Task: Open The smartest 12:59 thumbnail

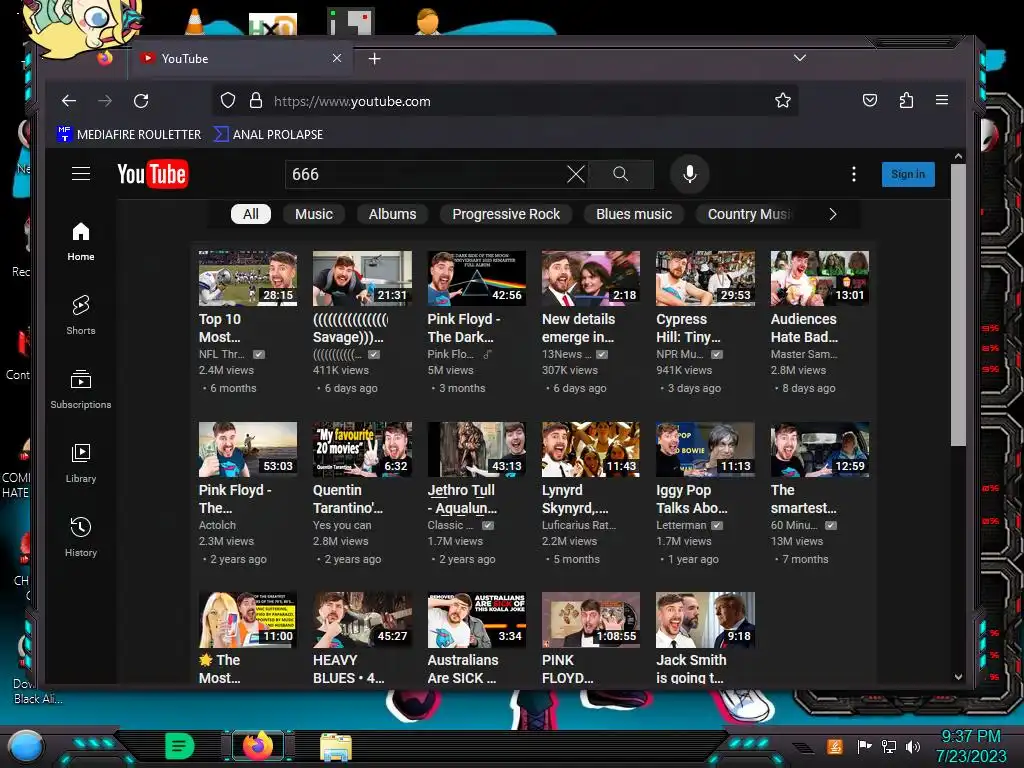Action: pyautogui.click(x=820, y=449)
